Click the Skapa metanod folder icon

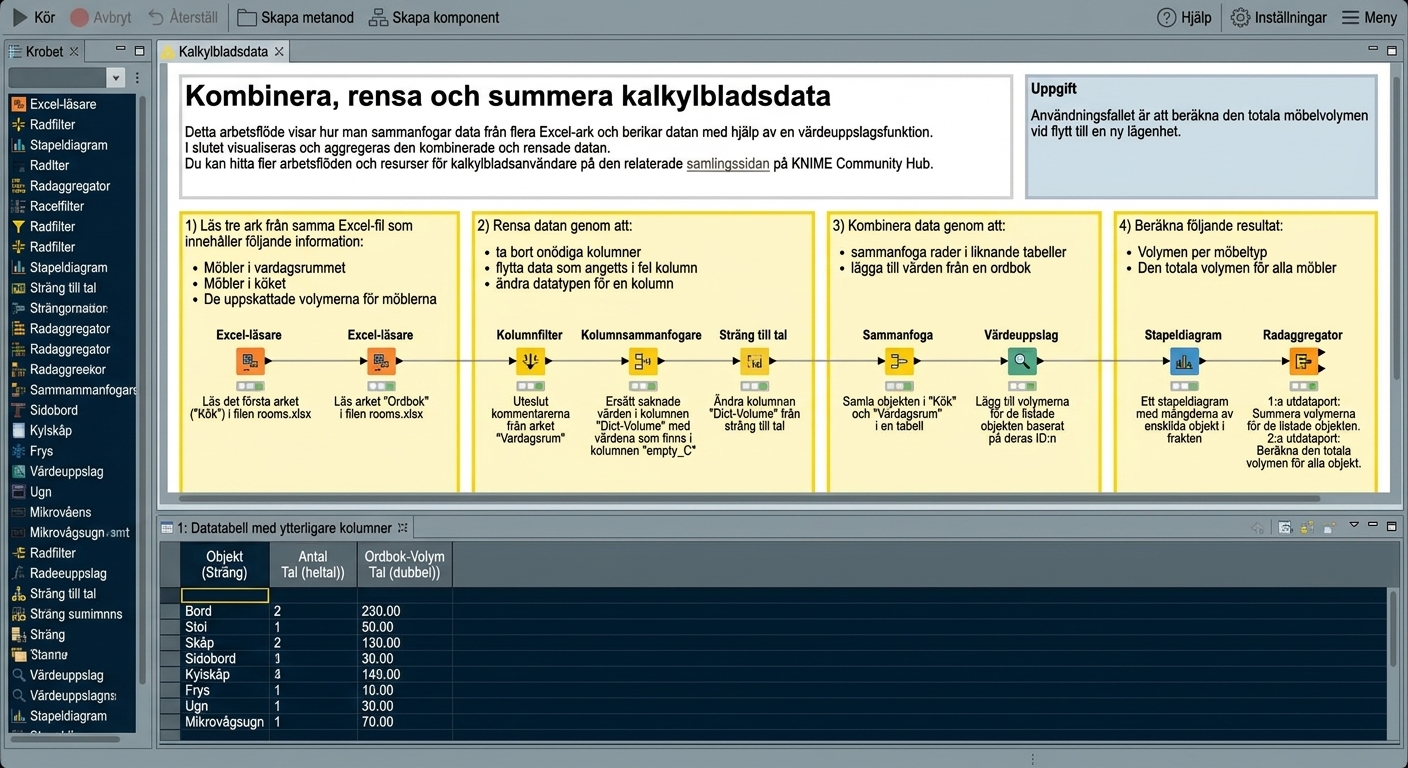tap(246, 17)
